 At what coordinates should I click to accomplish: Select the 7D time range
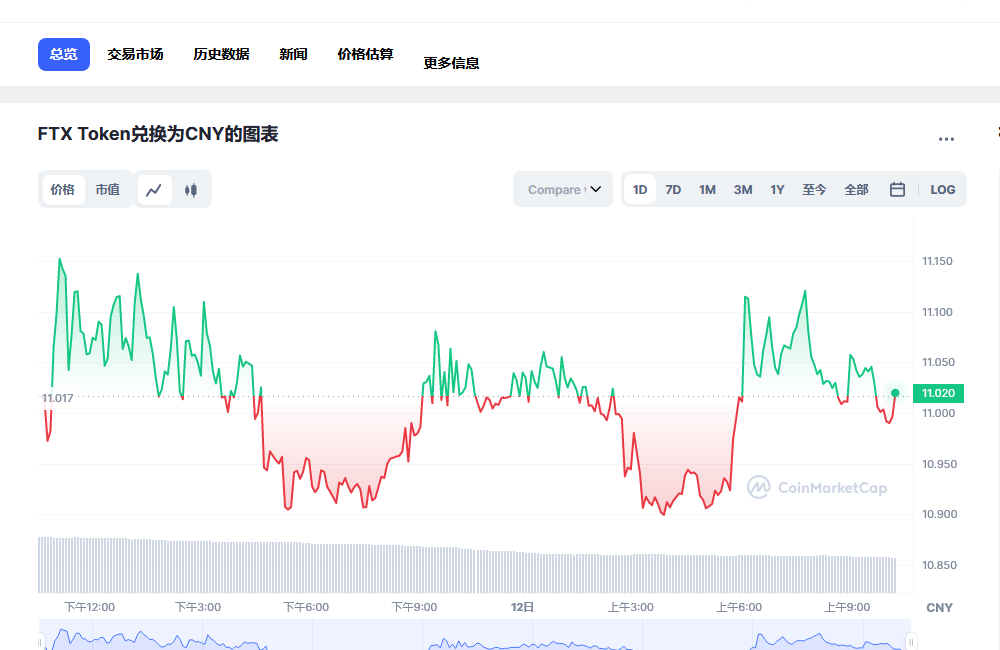tap(673, 189)
